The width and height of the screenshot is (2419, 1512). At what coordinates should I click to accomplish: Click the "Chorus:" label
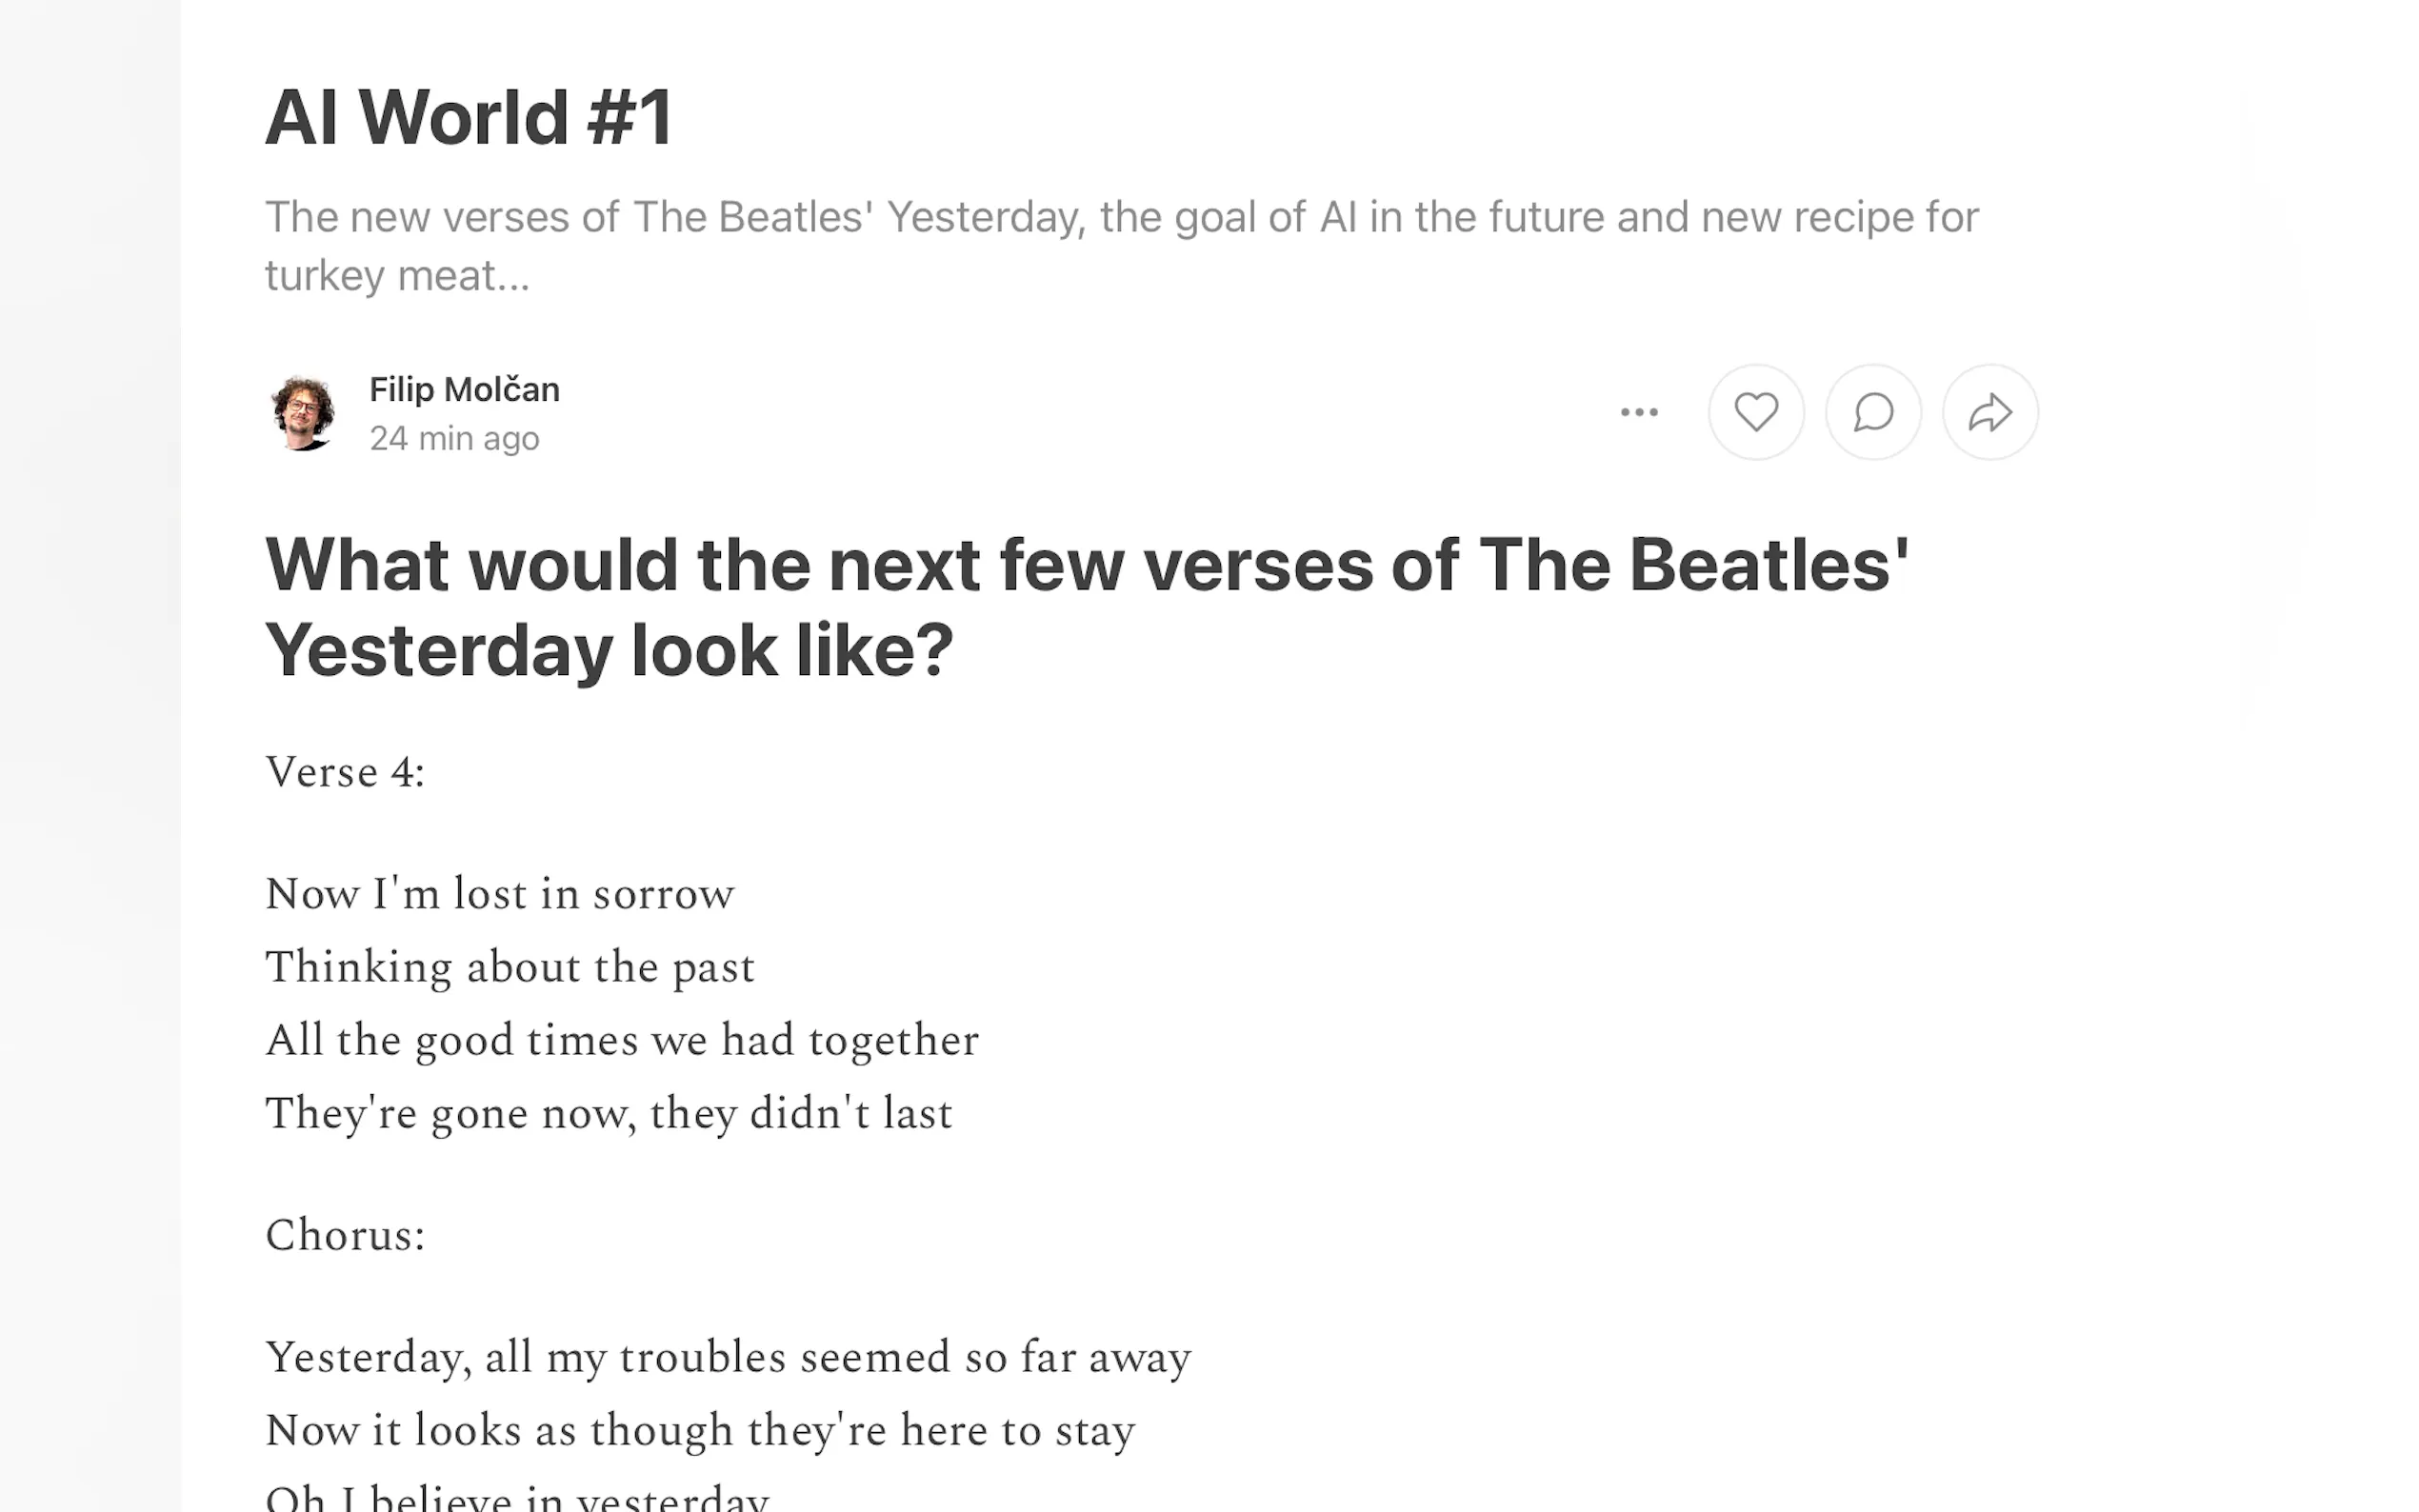coord(345,1236)
